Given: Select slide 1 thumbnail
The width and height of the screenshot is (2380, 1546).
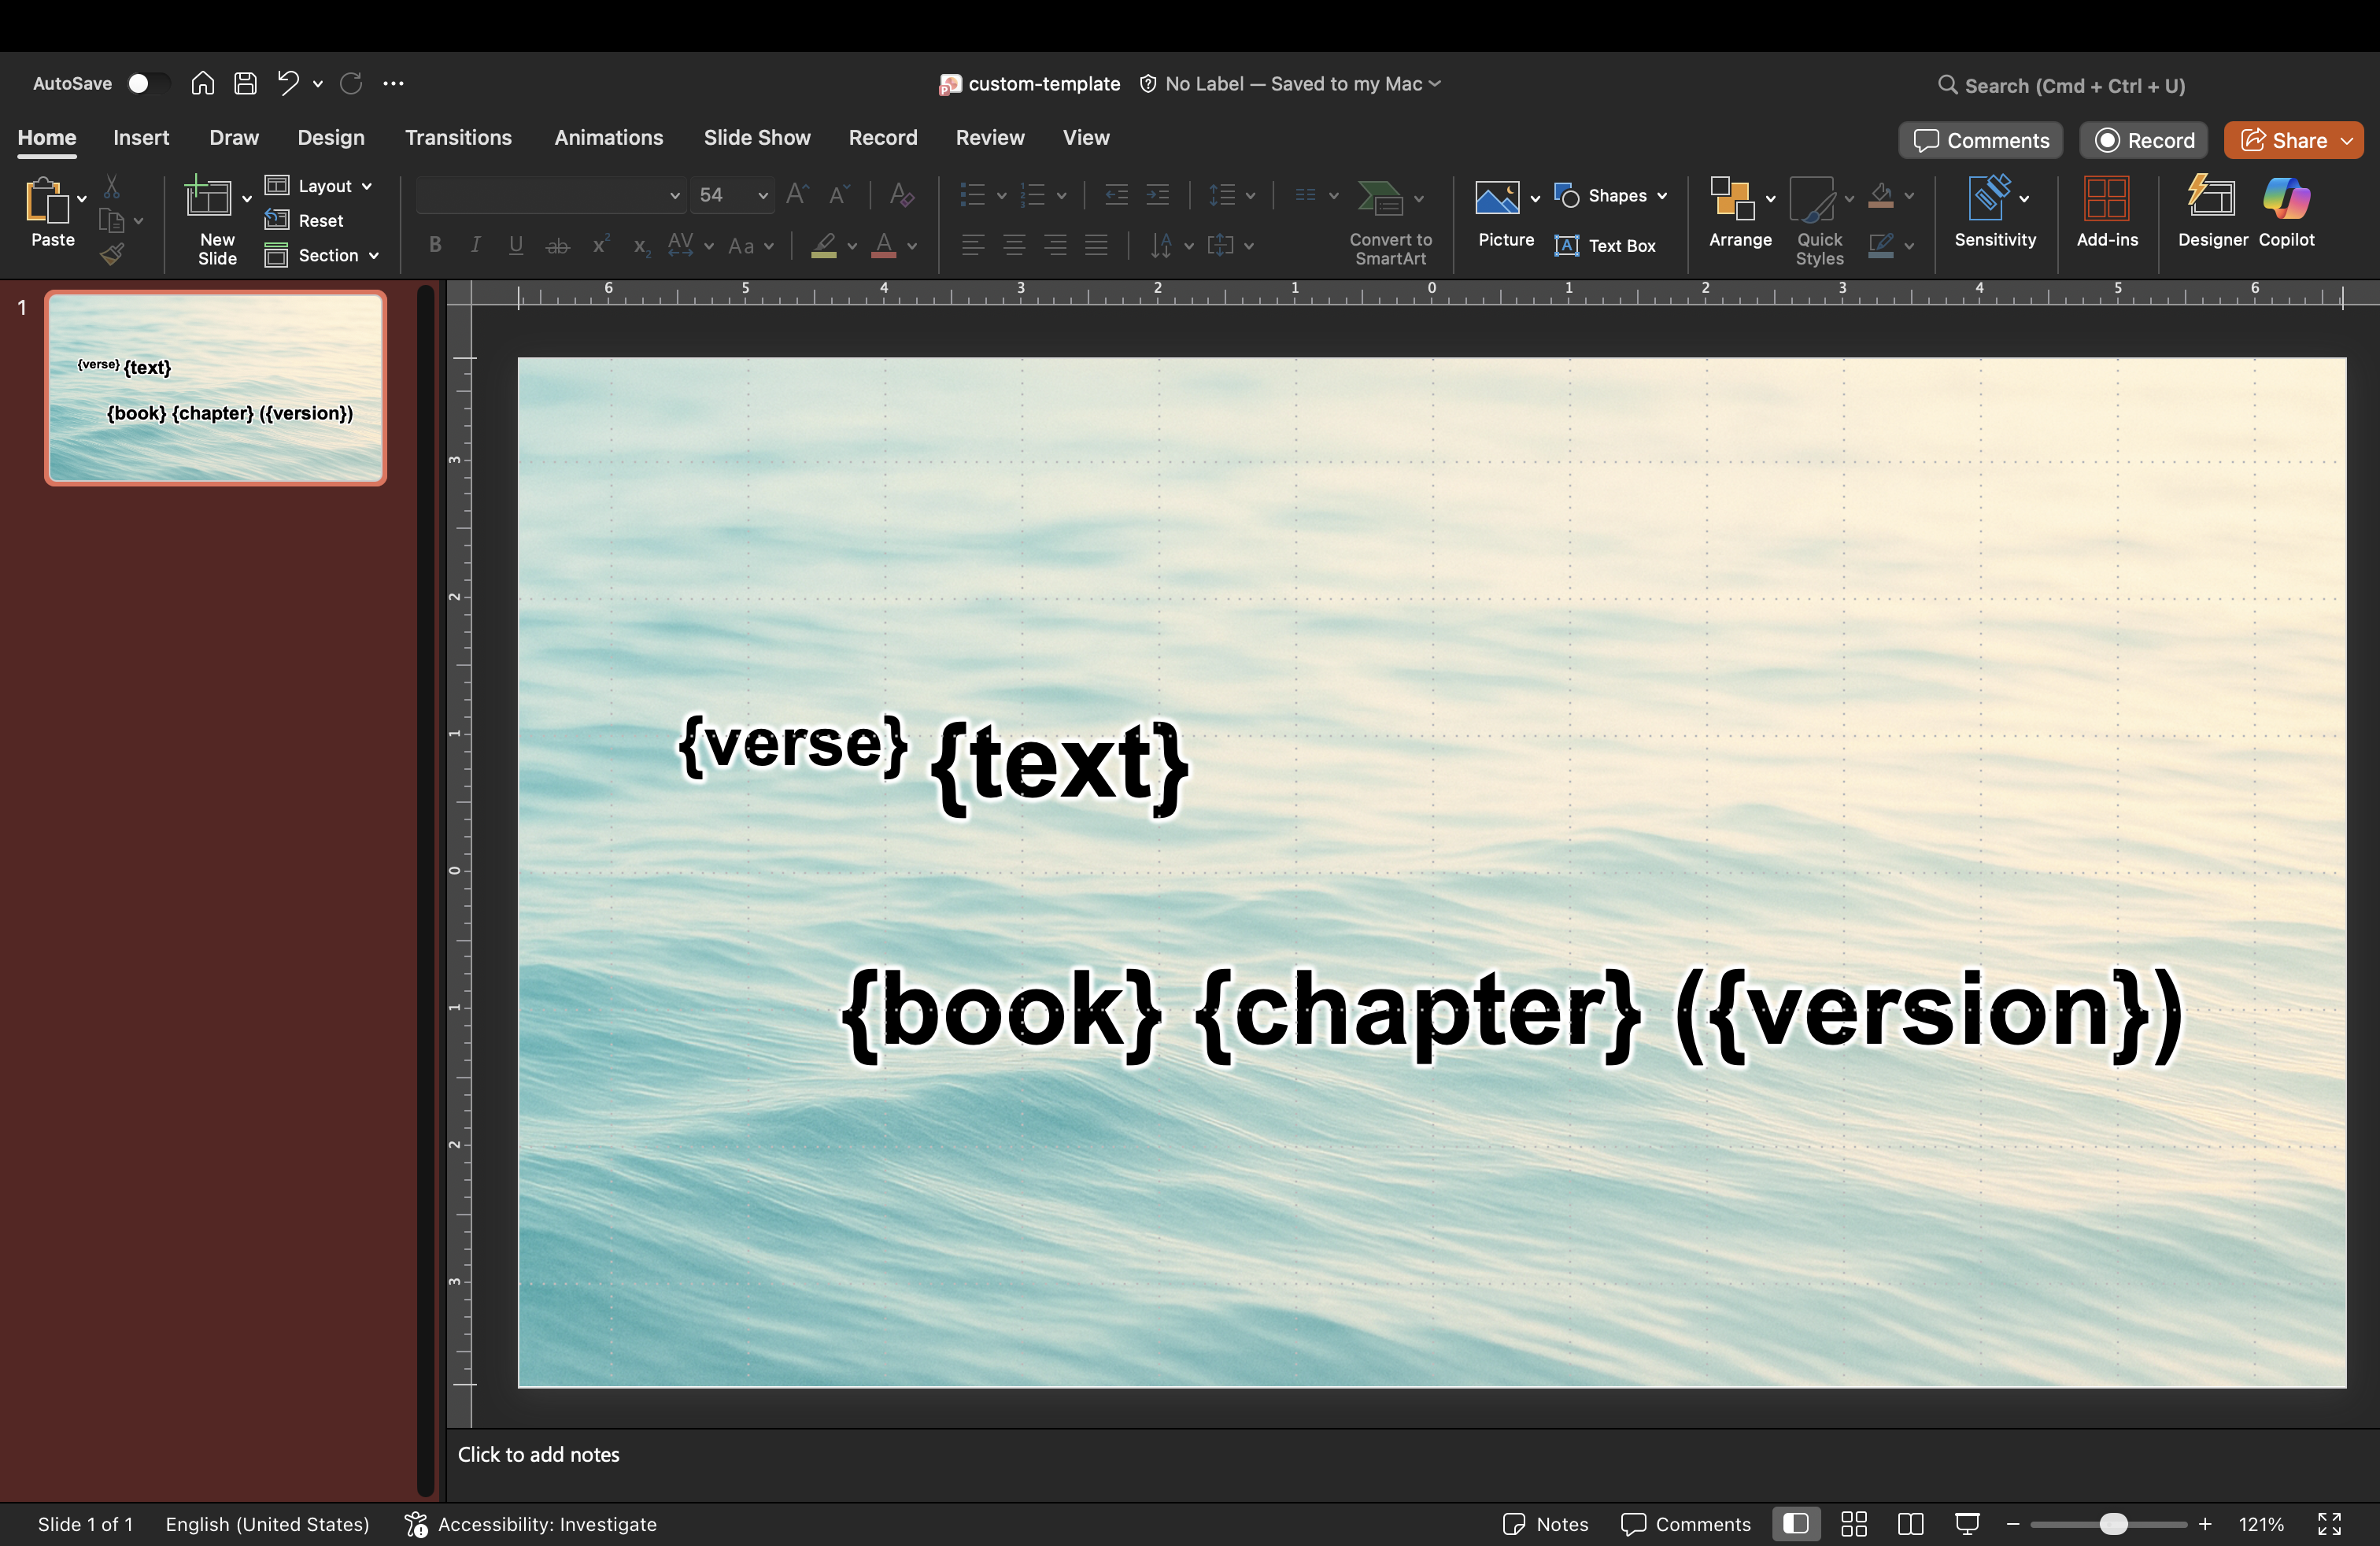Looking at the screenshot, I should point(216,388).
